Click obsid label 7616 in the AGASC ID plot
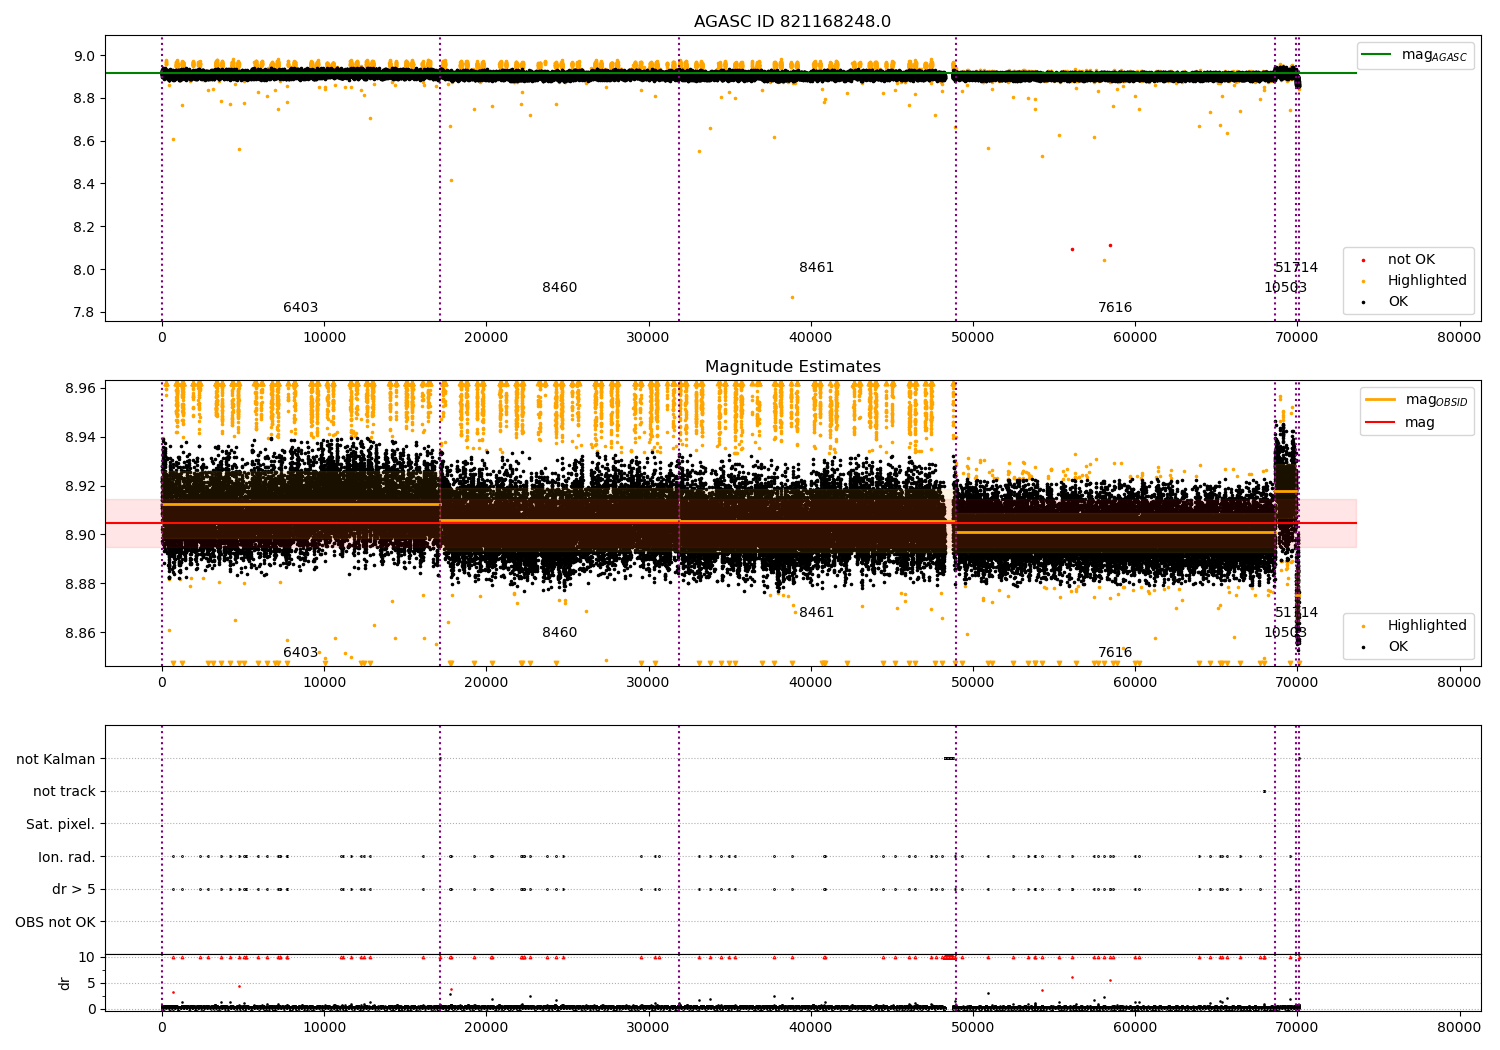 (x=1115, y=308)
